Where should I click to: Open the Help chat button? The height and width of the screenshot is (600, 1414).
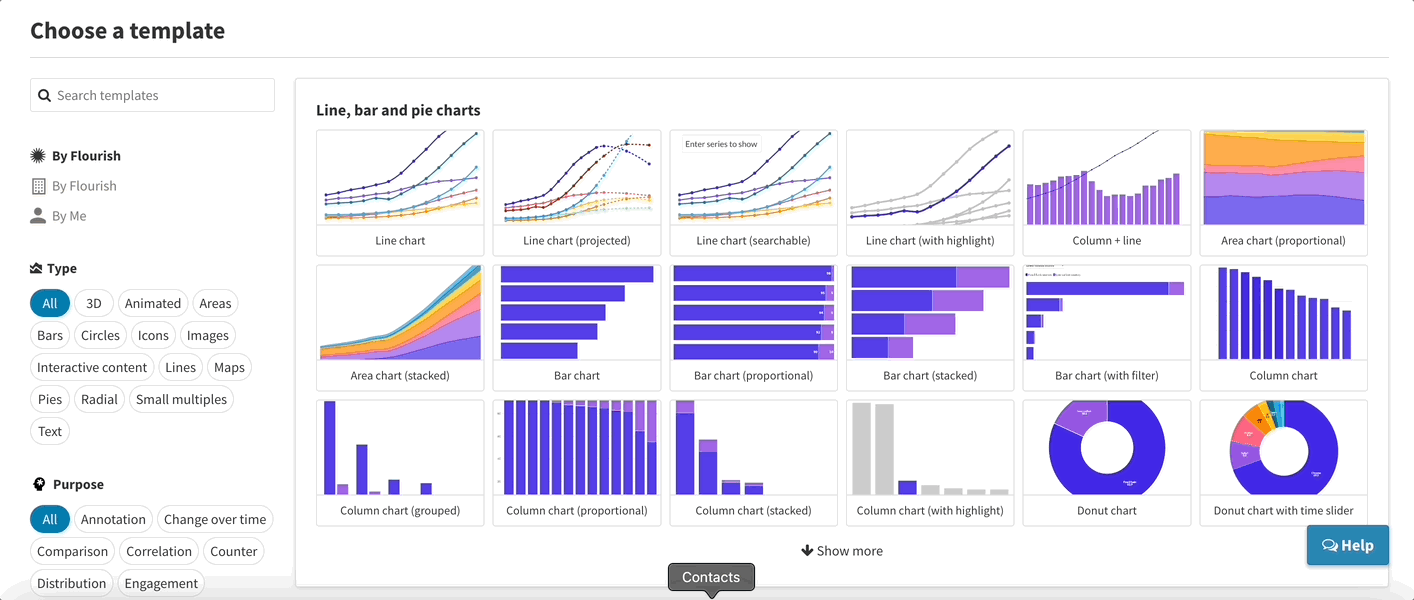pos(1347,545)
